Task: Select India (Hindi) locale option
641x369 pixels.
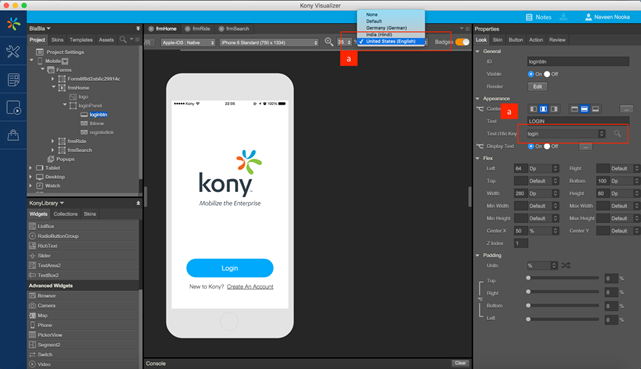Action: (391, 35)
